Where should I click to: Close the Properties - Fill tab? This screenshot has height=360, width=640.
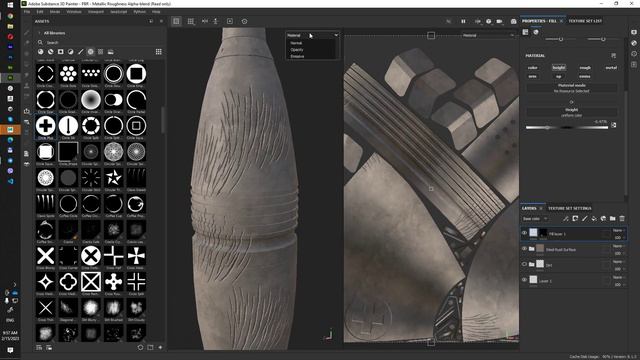(x=561, y=21)
